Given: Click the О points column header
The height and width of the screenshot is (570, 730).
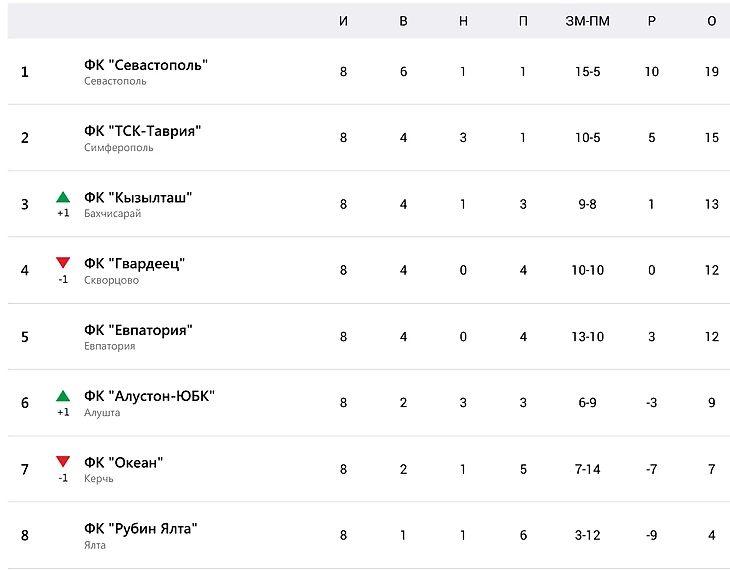Looking at the screenshot, I should [x=712, y=21].
